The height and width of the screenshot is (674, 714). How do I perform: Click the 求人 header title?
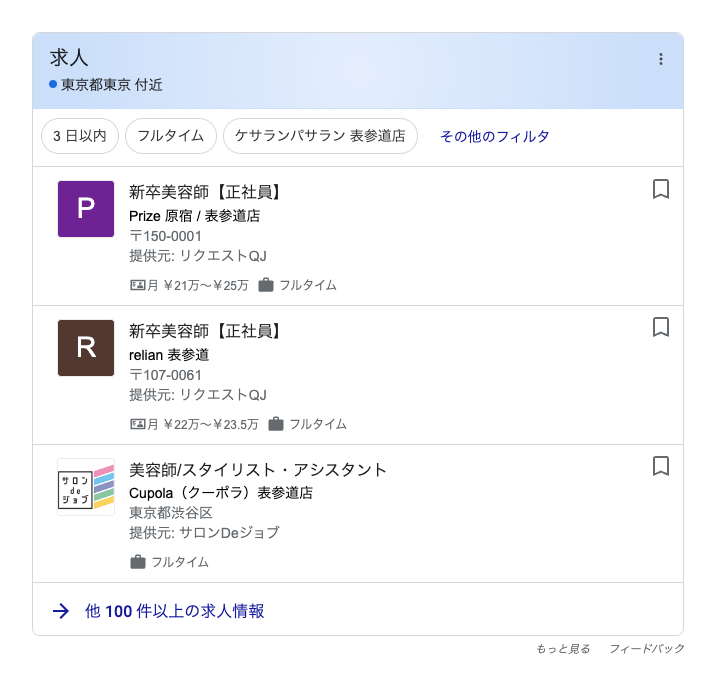coord(69,58)
